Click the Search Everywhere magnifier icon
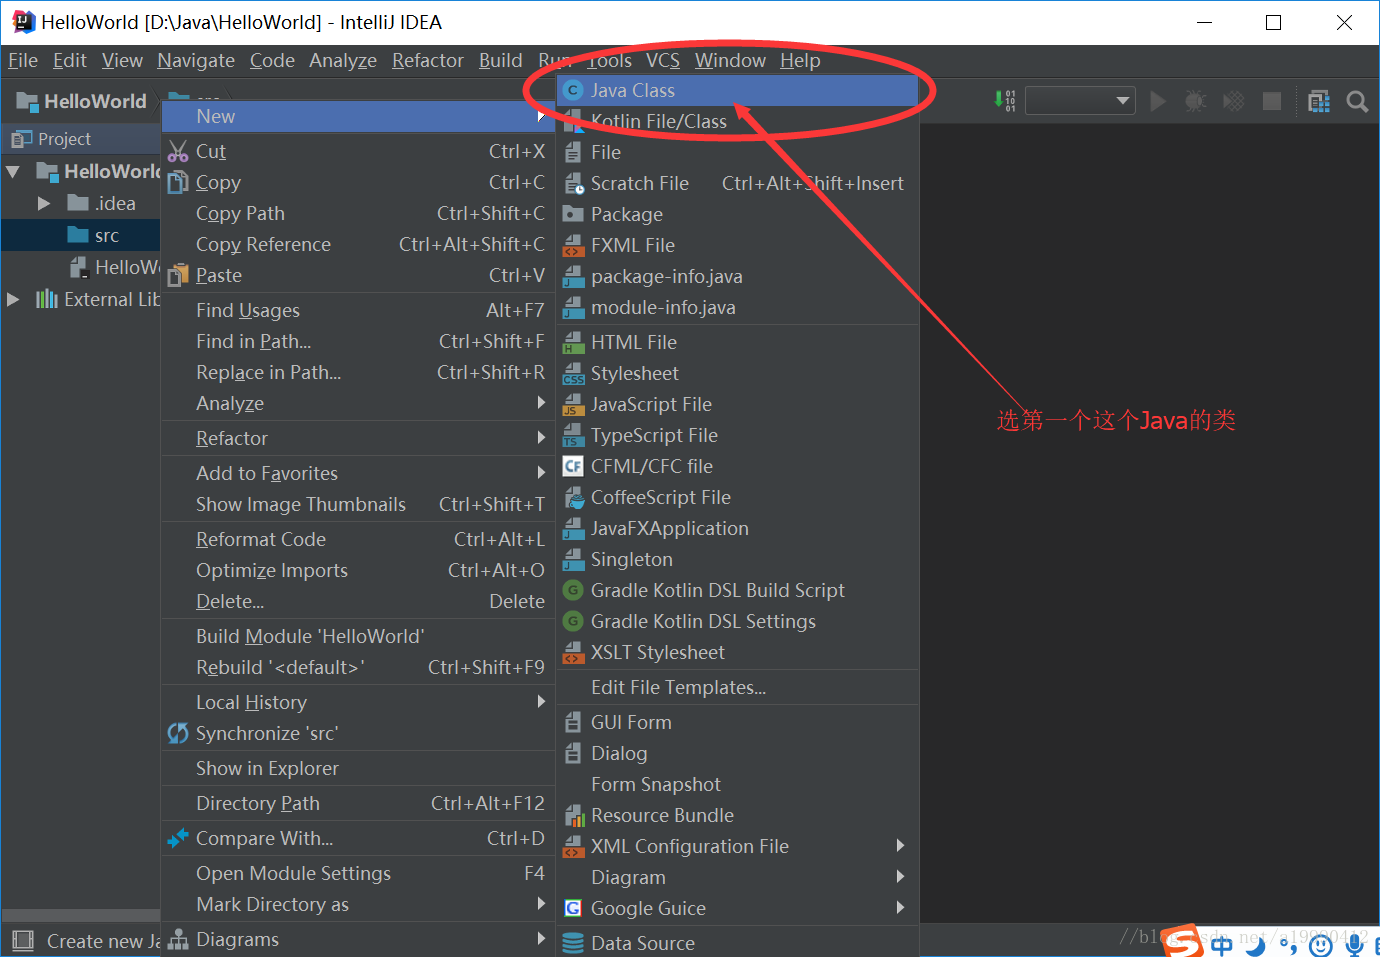Image resolution: width=1380 pixels, height=957 pixels. [x=1357, y=101]
